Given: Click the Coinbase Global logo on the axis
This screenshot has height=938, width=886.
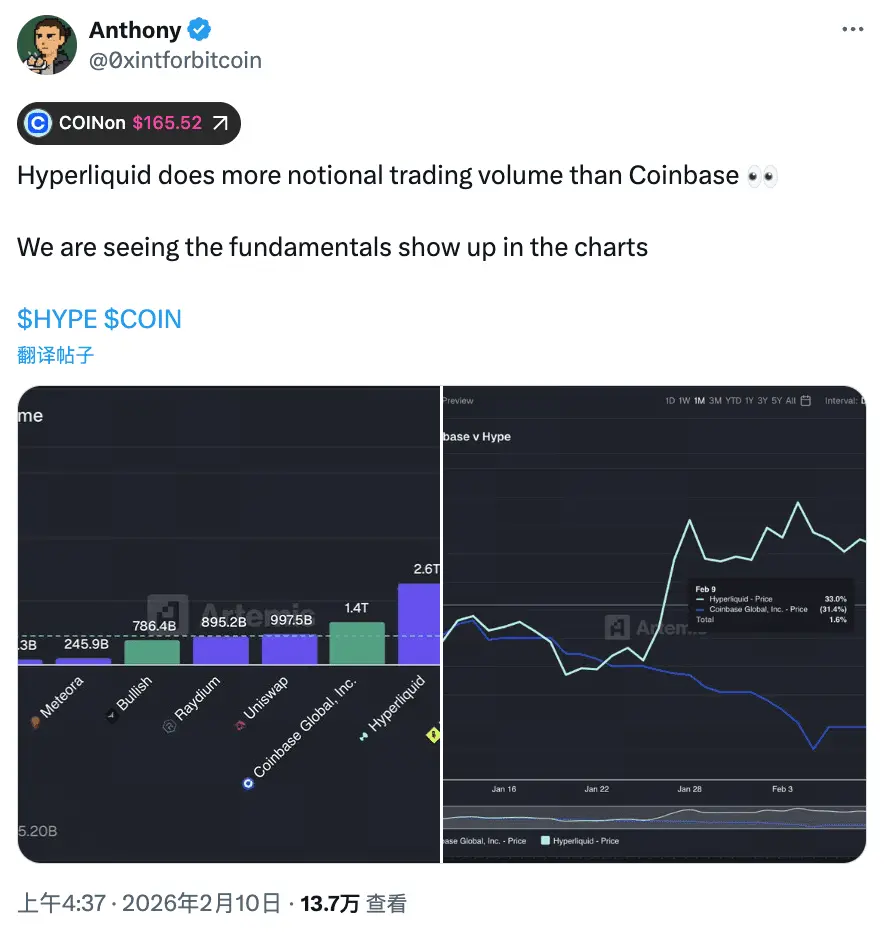Looking at the screenshot, I should [x=248, y=783].
